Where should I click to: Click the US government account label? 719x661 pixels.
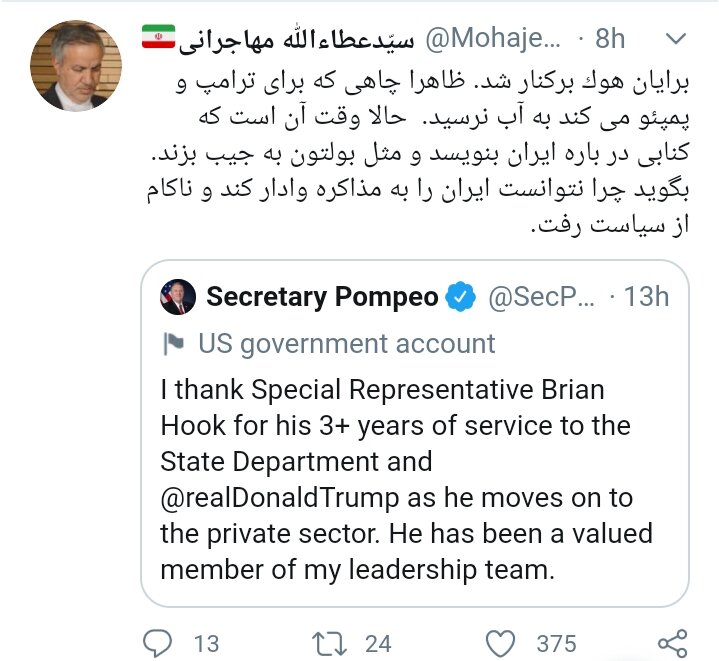tap(346, 344)
